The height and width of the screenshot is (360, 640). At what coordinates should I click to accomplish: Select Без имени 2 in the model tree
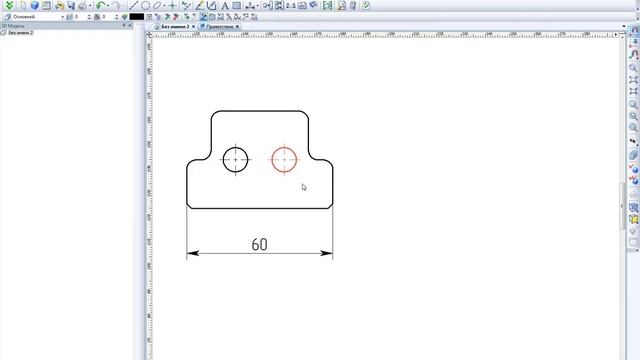pyautogui.click(x=20, y=32)
